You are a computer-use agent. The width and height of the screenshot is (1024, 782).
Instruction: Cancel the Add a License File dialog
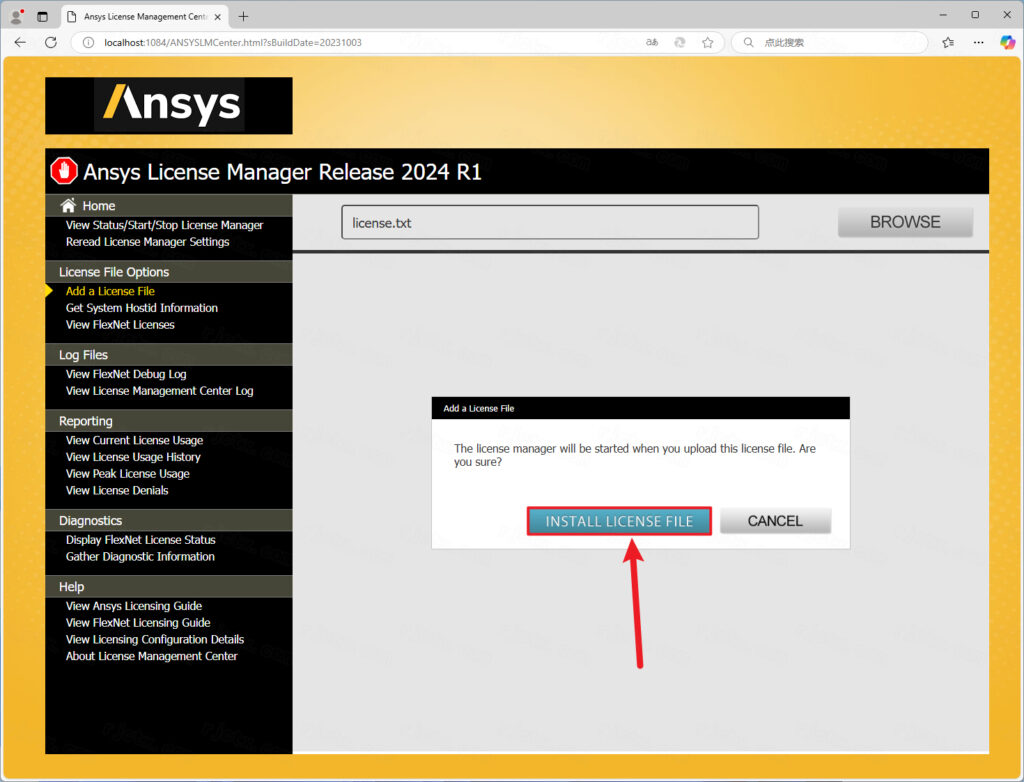pos(775,521)
